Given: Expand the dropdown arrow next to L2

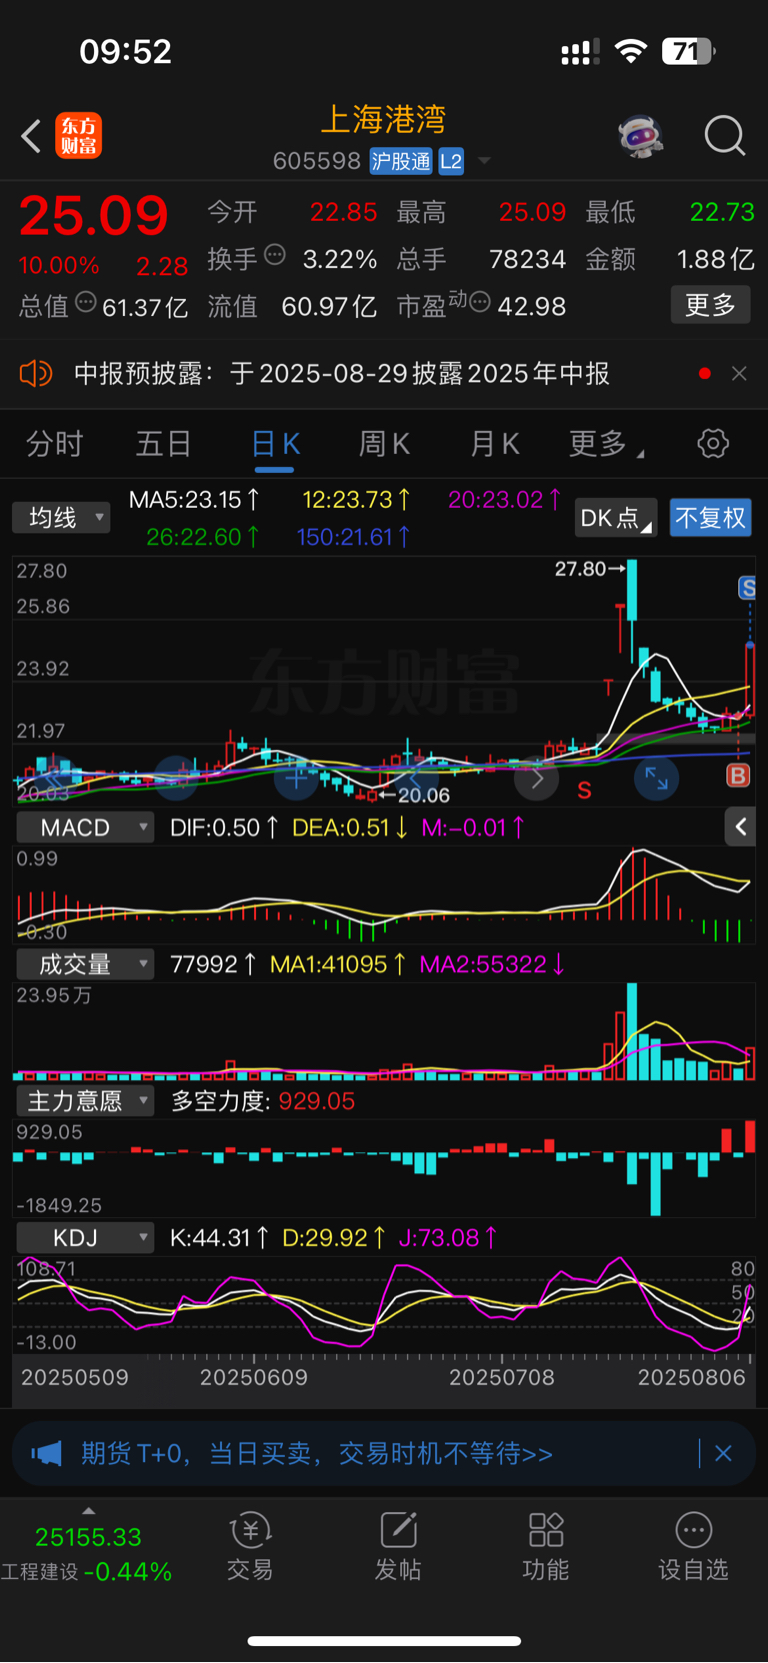Looking at the screenshot, I should (484, 161).
